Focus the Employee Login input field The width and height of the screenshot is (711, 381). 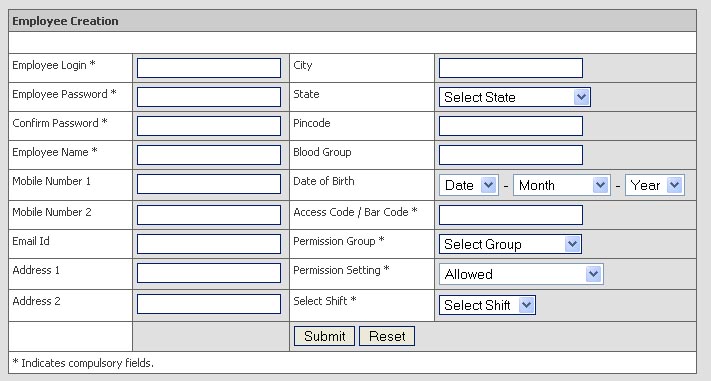pyautogui.click(x=209, y=68)
